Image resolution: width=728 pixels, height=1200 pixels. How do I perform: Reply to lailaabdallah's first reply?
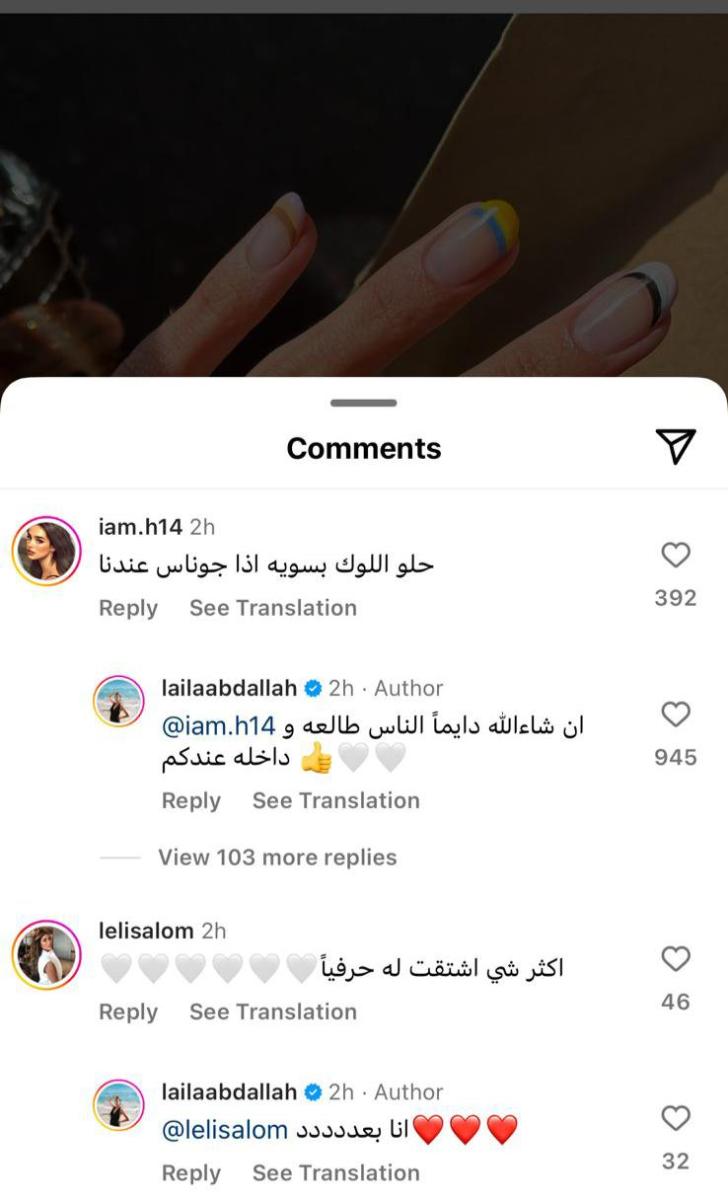(x=191, y=801)
